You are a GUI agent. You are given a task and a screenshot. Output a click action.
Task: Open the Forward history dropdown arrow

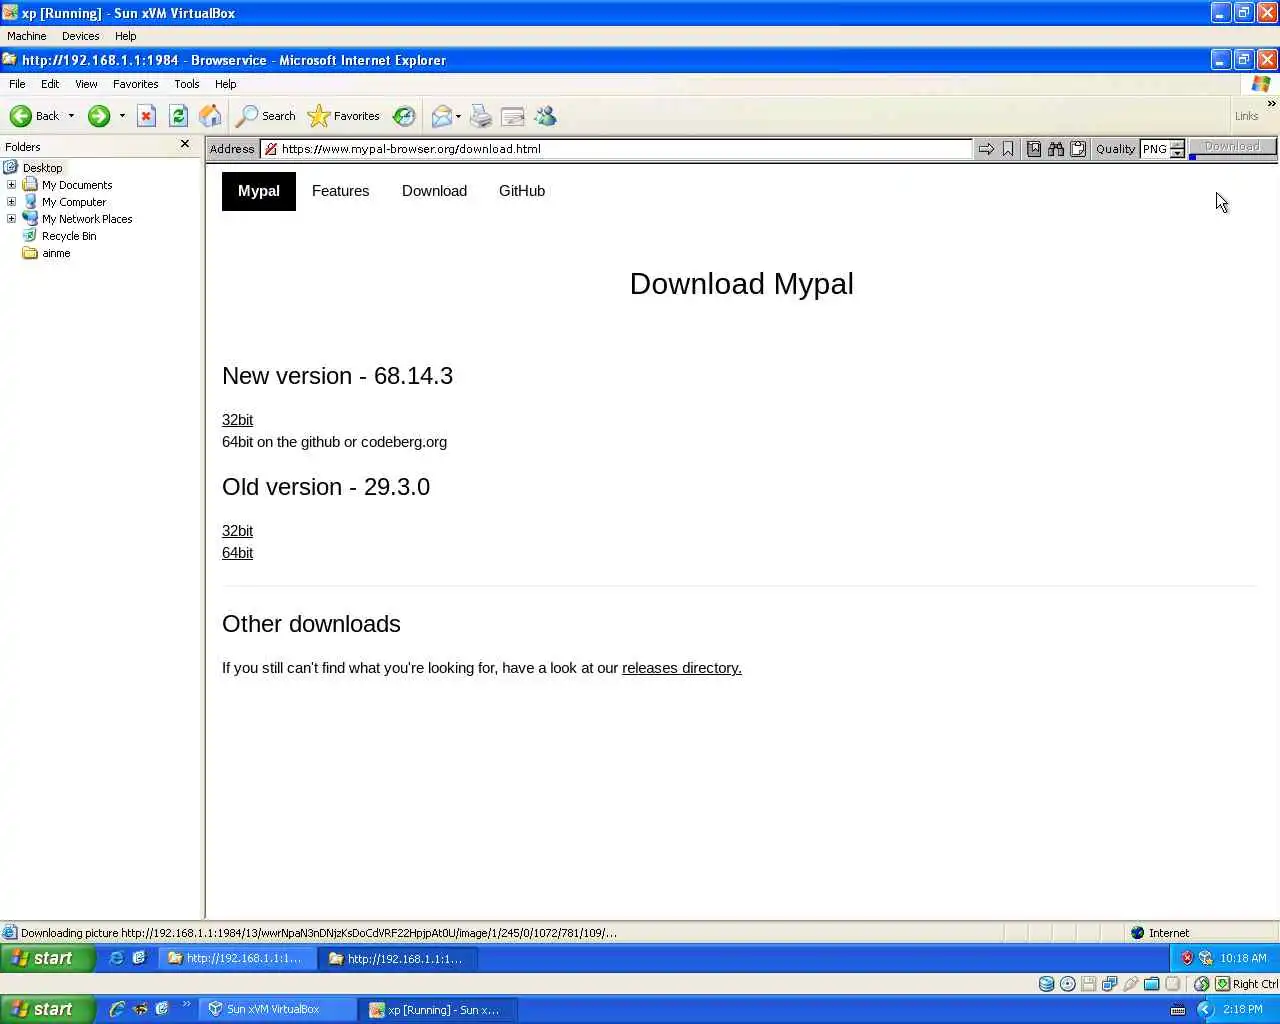pos(122,116)
